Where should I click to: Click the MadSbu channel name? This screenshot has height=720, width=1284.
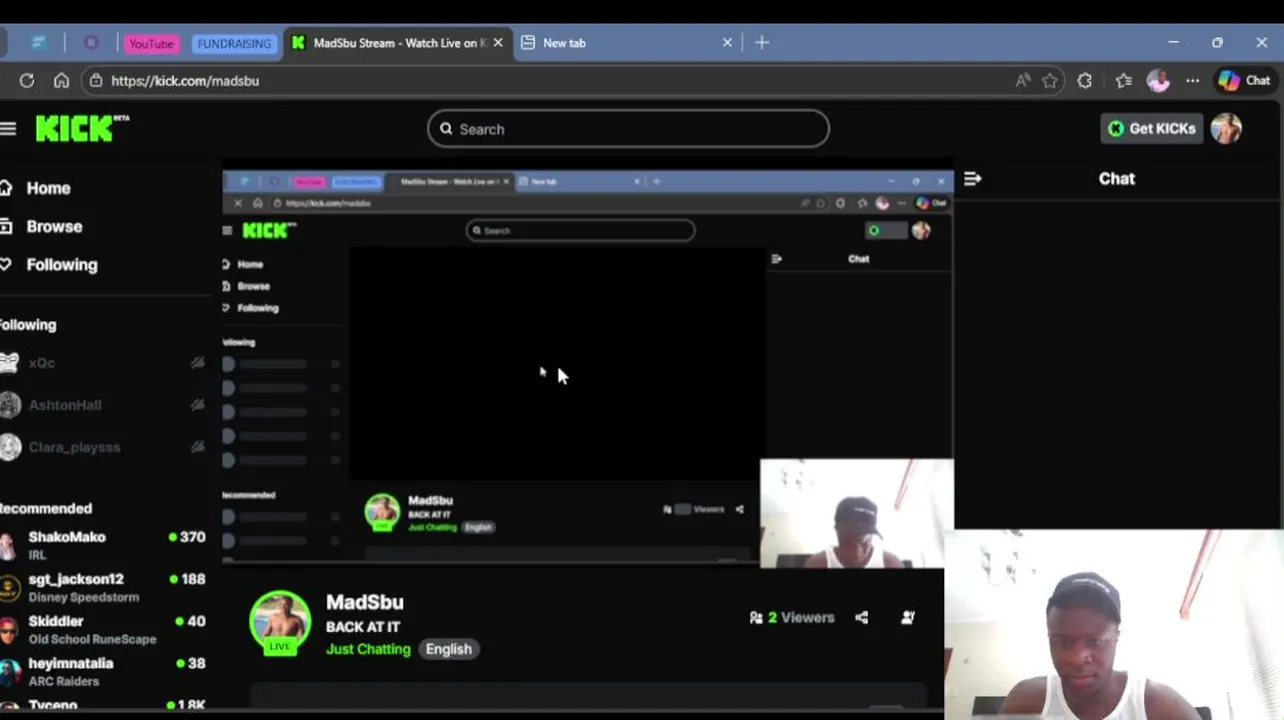365,602
